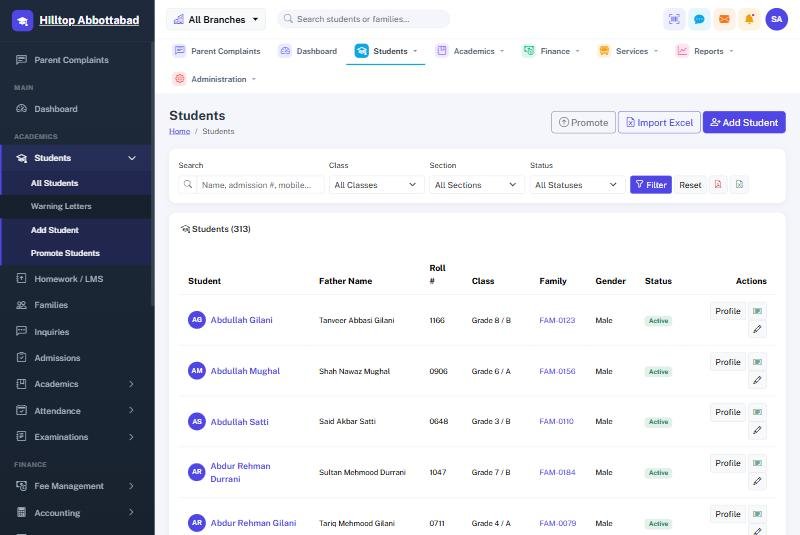Focus the search students or families field
Screen dimensions: 800x535
[364, 19]
